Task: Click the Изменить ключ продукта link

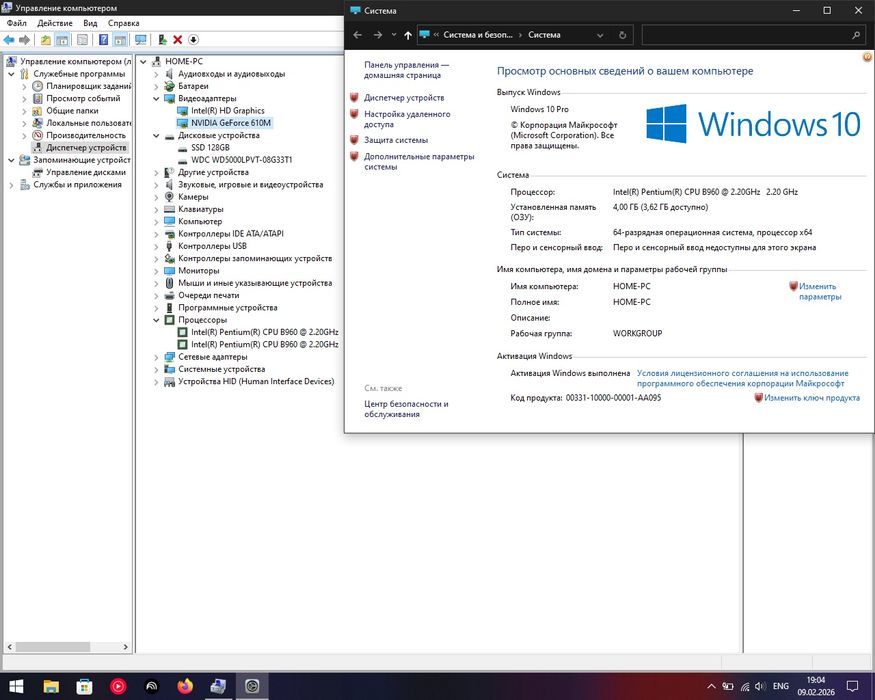Action: tap(811, 398)
